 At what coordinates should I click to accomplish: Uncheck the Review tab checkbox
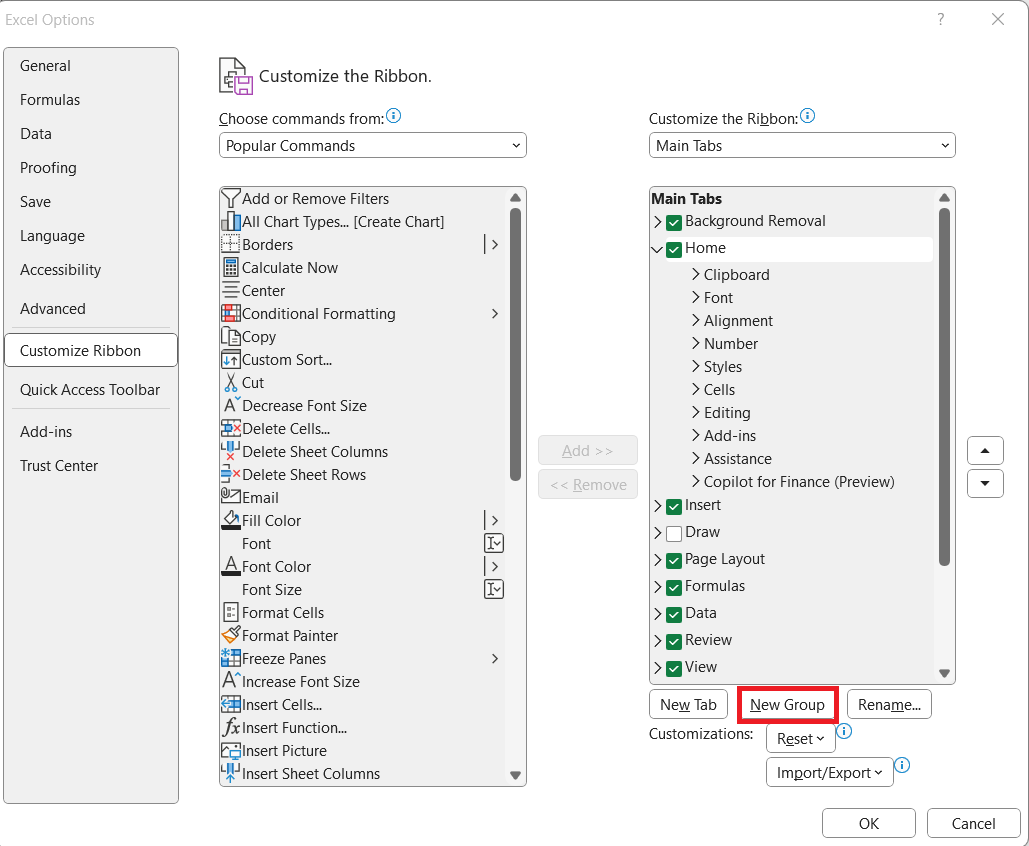pos(673,641)
